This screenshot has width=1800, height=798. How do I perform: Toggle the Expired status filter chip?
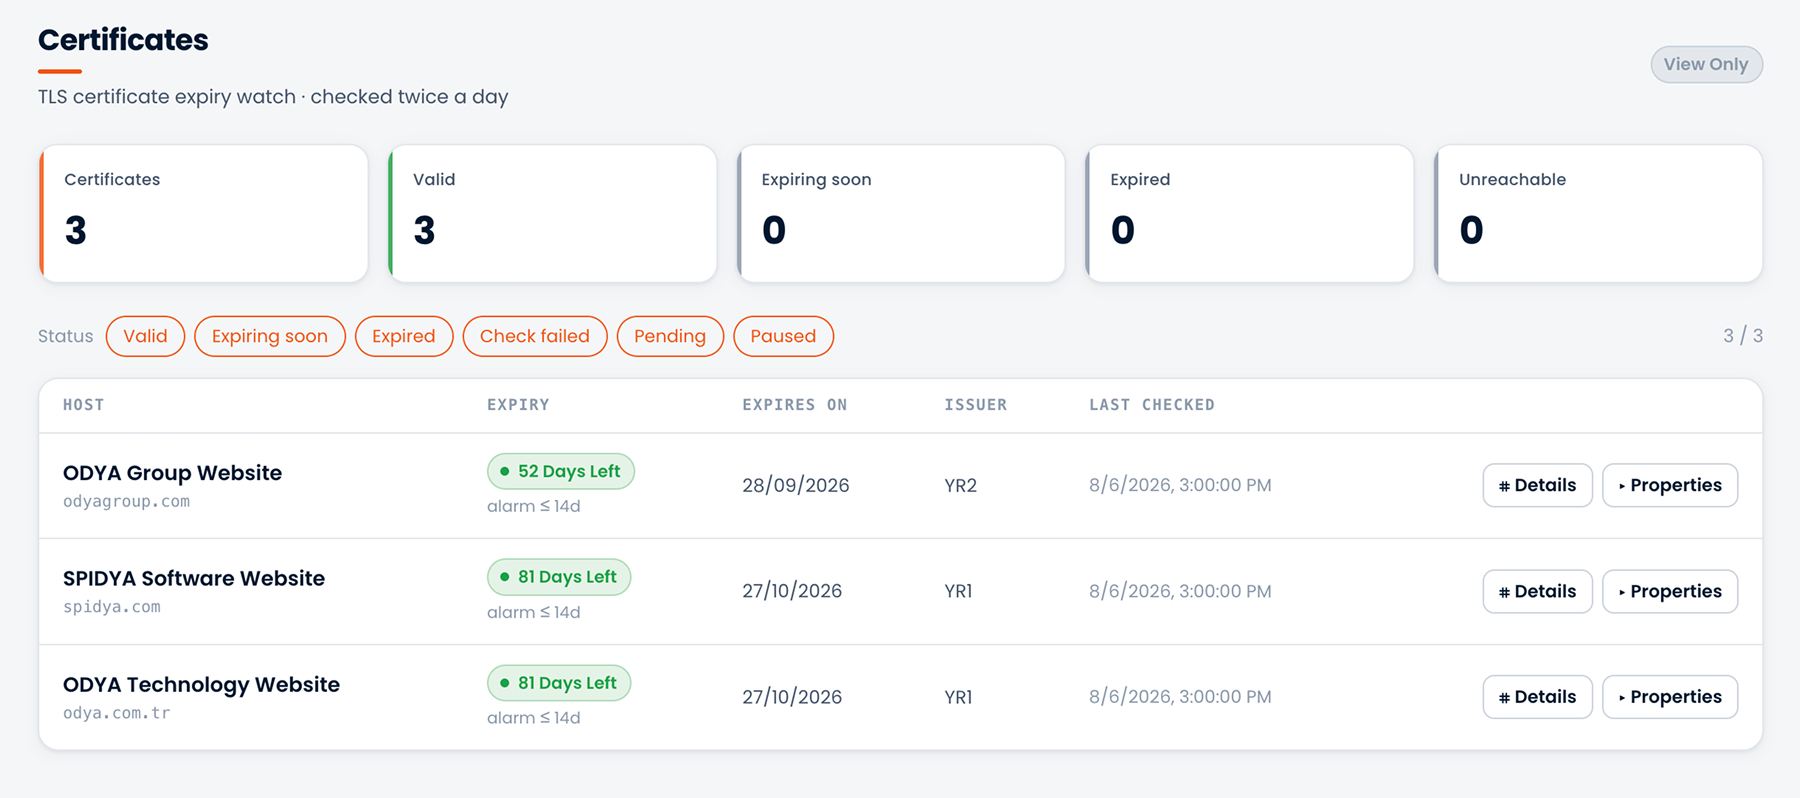404,336
